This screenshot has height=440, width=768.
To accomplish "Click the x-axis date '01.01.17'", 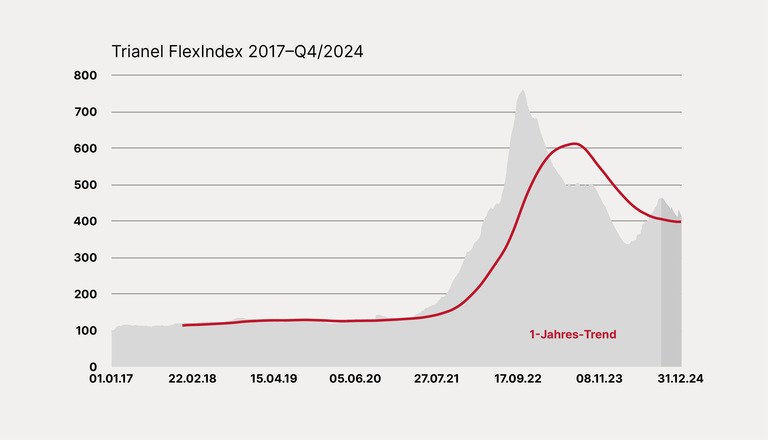I will [111, 379].
